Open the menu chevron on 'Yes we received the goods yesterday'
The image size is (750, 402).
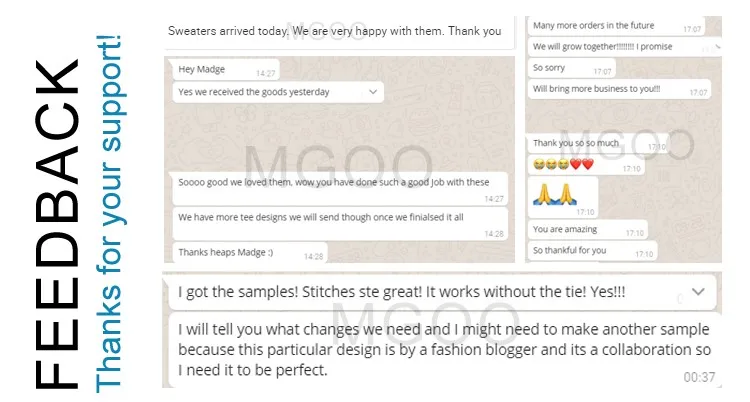(x=374, y=92)
